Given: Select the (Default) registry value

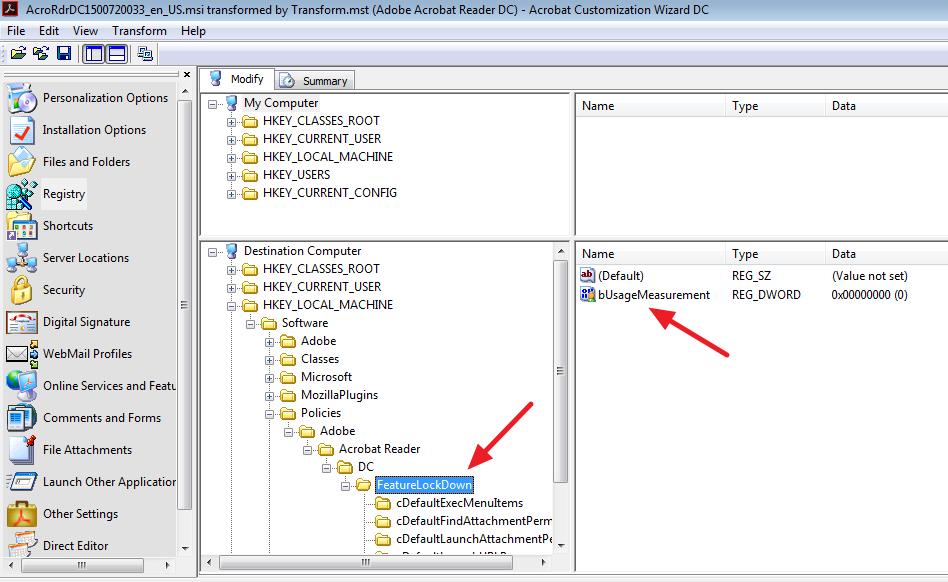Looking at the screenshot, I should coord(621,276).
